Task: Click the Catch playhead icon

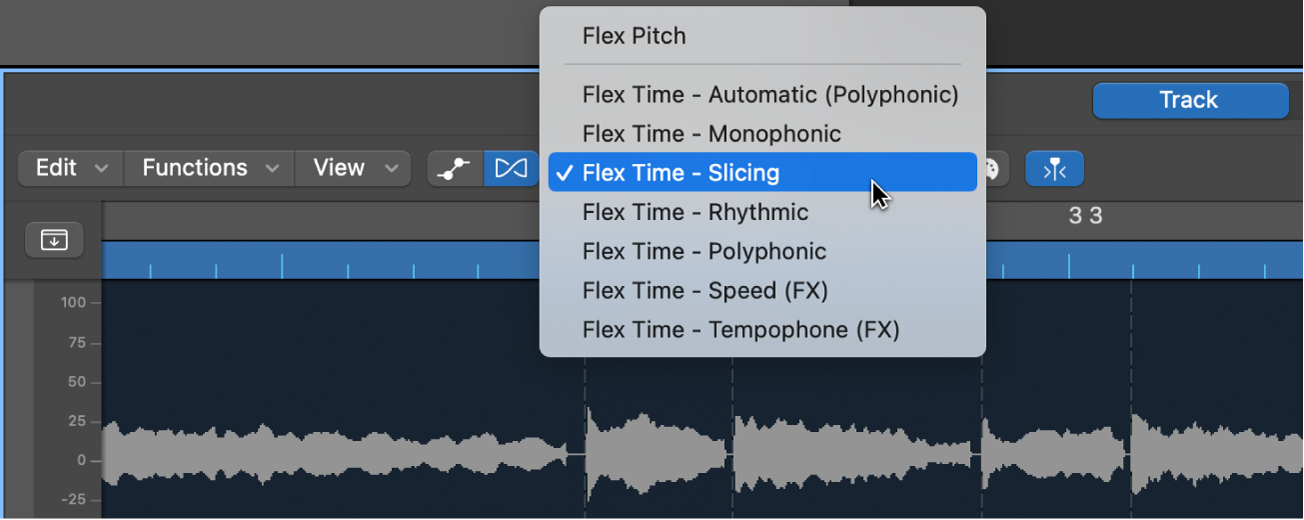Action: [1054, 169]
